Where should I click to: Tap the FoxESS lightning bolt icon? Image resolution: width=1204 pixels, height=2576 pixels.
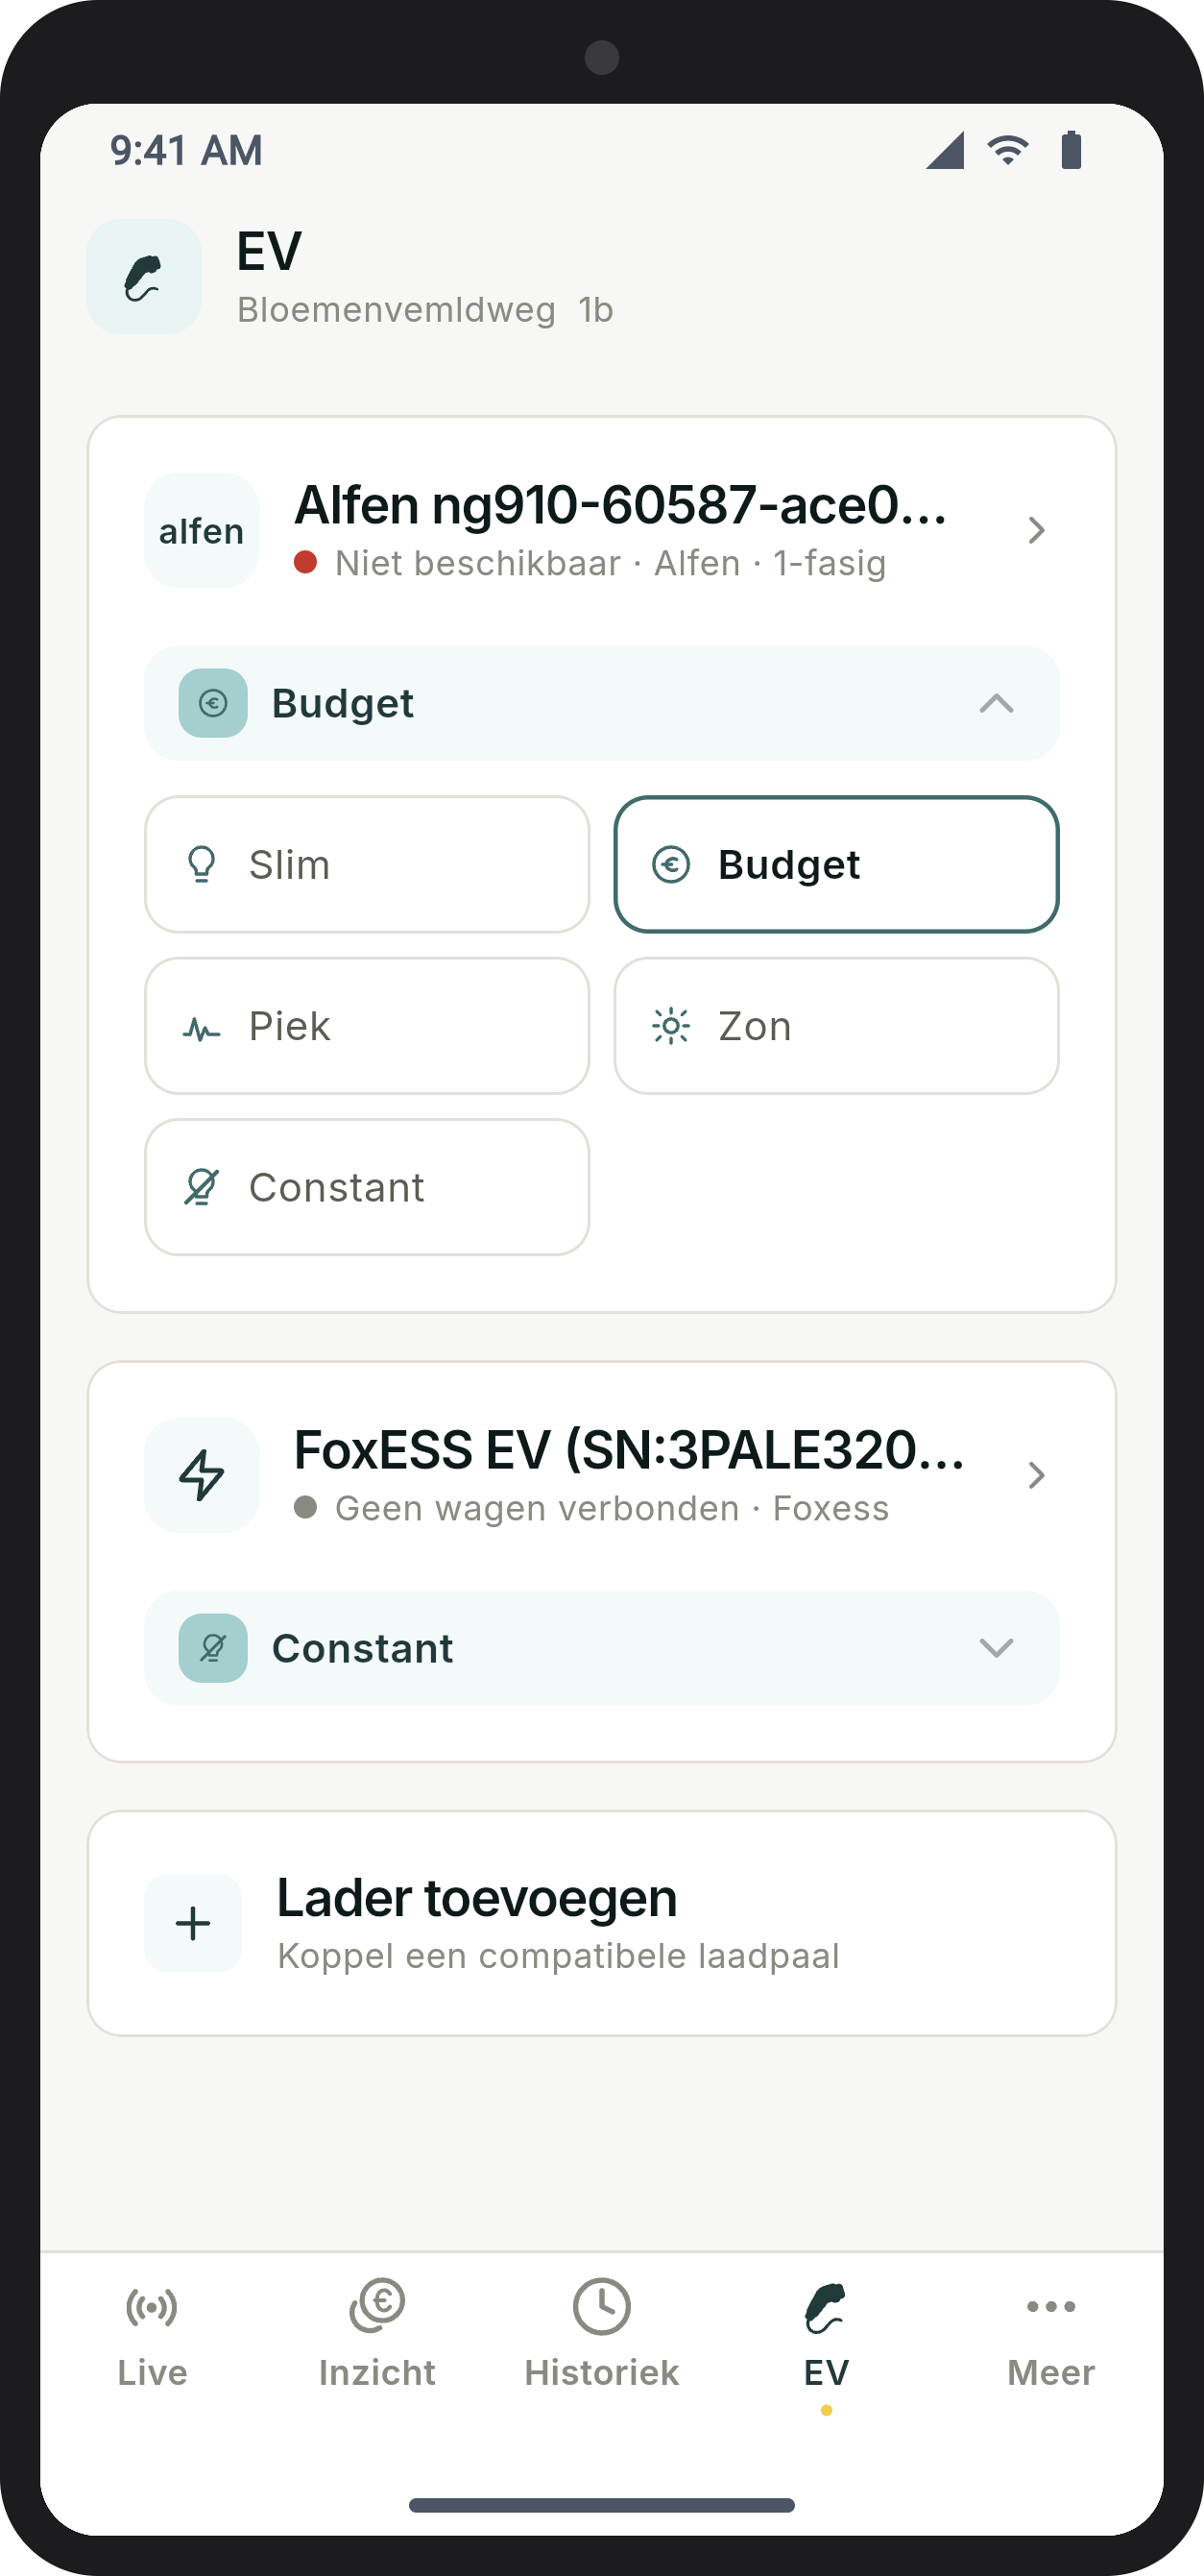click(x=201, y=1475)
